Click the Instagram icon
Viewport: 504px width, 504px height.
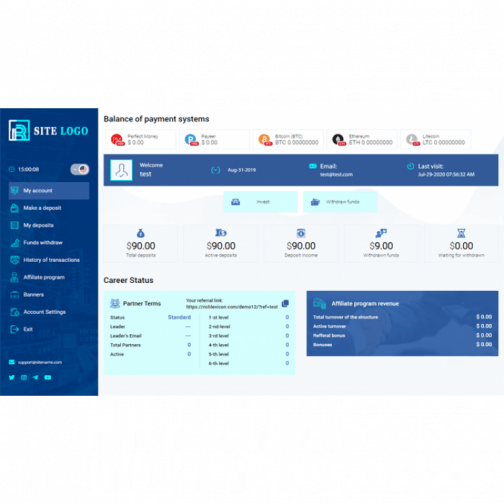[x=24, y=377]
